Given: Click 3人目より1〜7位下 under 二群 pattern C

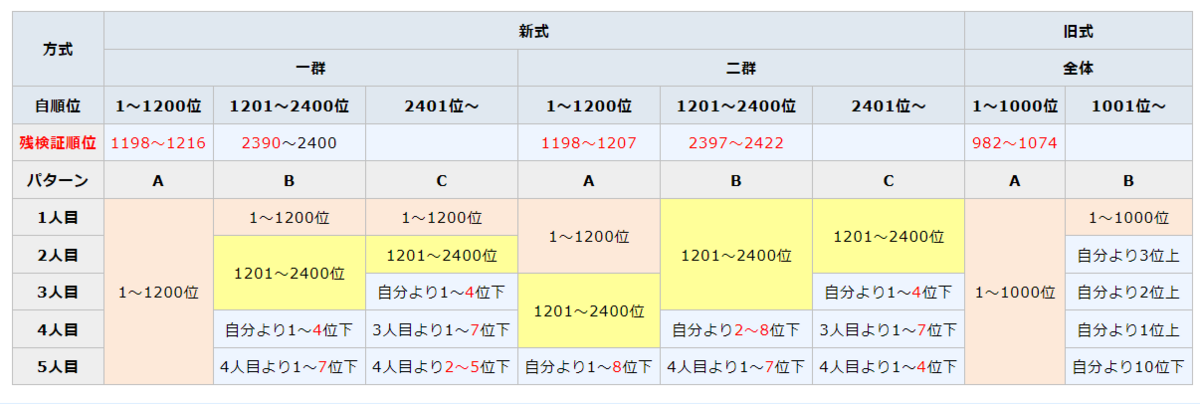Looking at the screenshot, I should coord(888,329).
